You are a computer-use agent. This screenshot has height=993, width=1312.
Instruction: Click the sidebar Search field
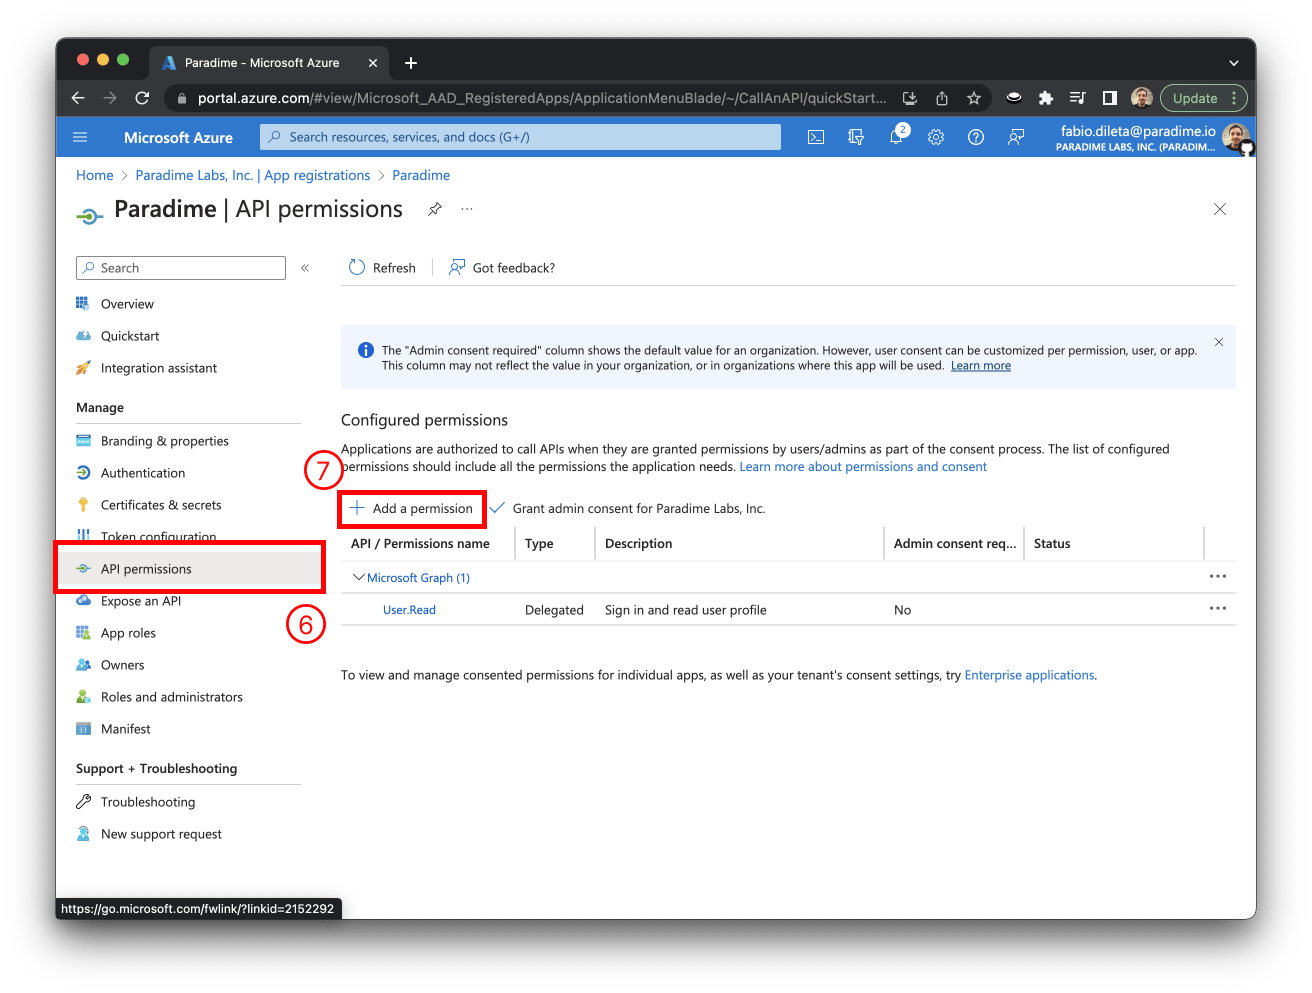pyautogui.click(x=181, y=268)
